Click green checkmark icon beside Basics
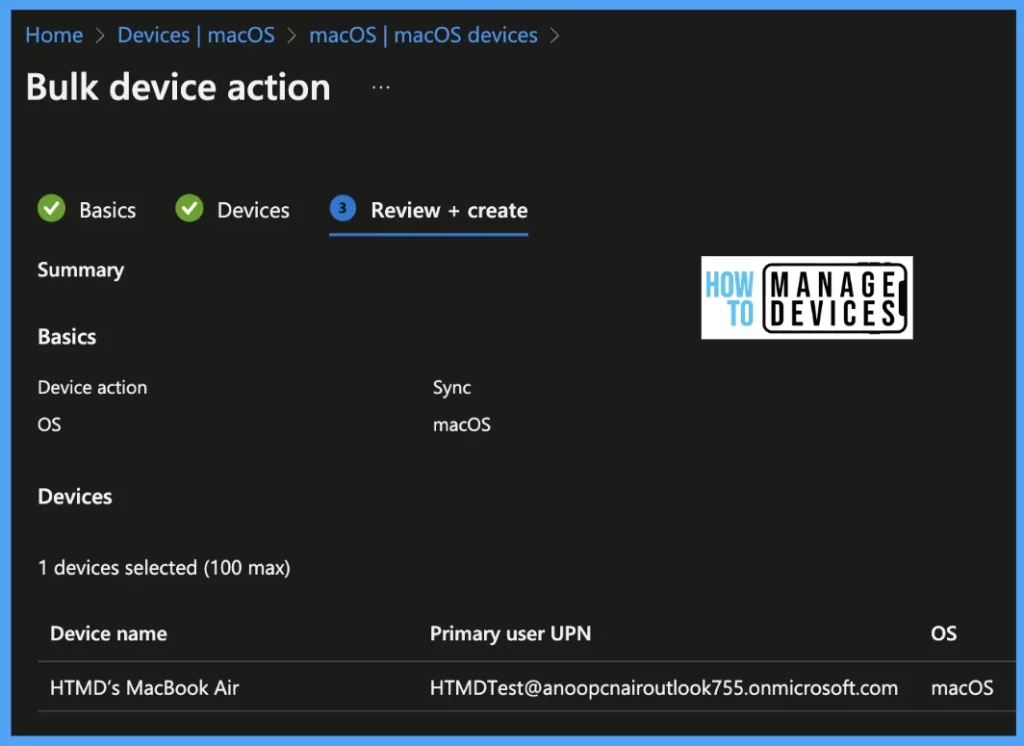1024x746 pixels. [52, 208]
